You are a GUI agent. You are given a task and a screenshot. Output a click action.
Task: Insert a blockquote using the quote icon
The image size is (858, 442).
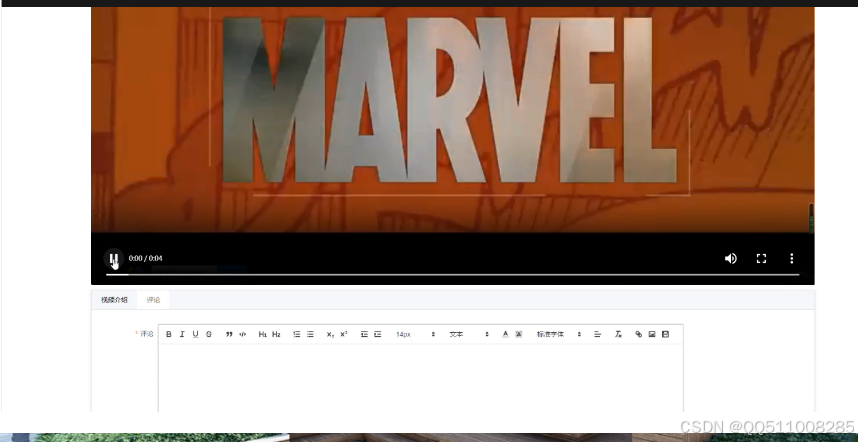click(x=229, y=334)
